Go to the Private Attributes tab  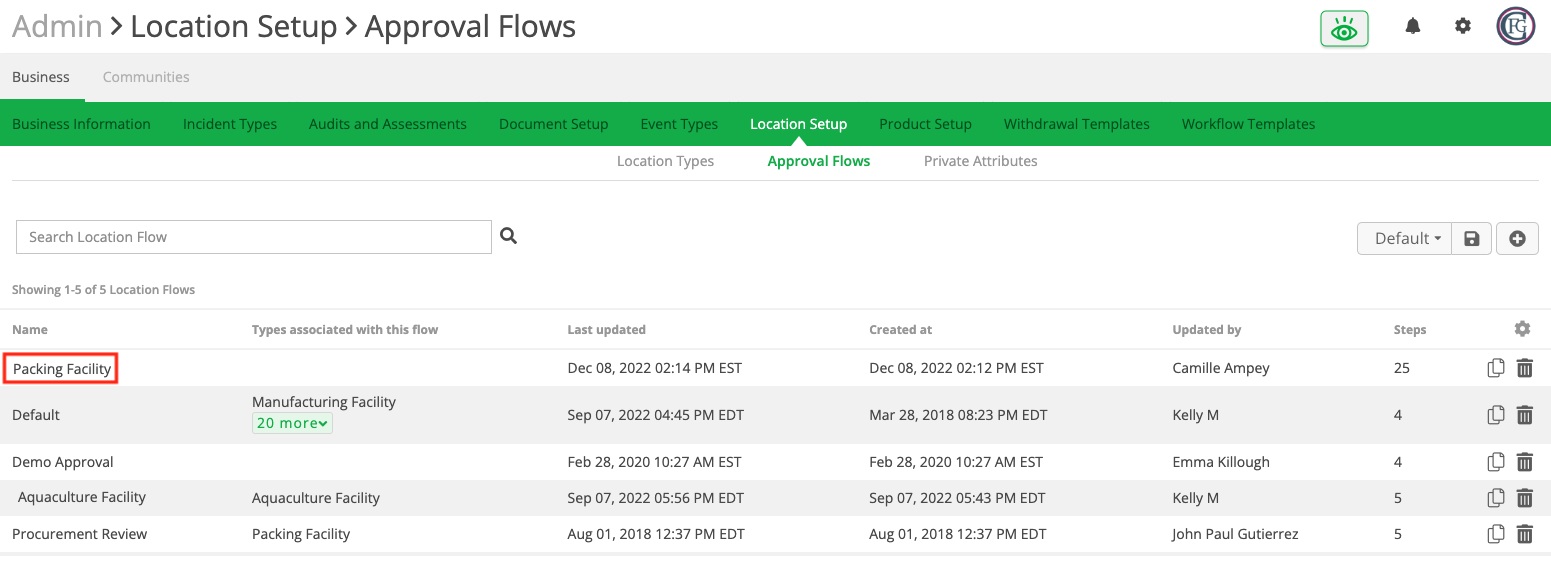pos(980,161)
